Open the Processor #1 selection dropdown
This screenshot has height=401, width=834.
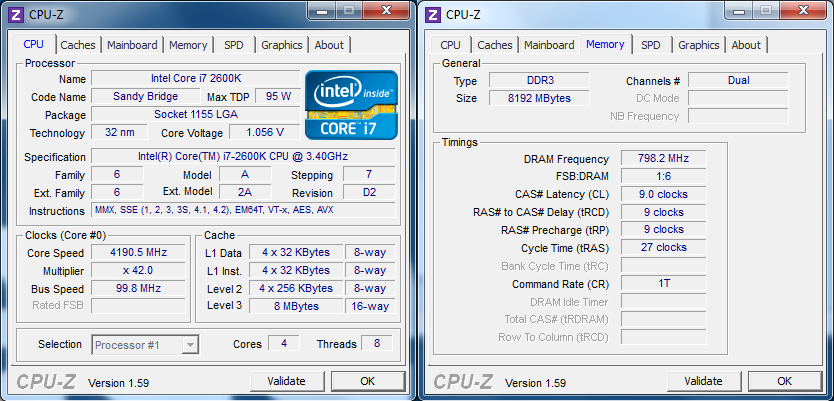(146, 345)
